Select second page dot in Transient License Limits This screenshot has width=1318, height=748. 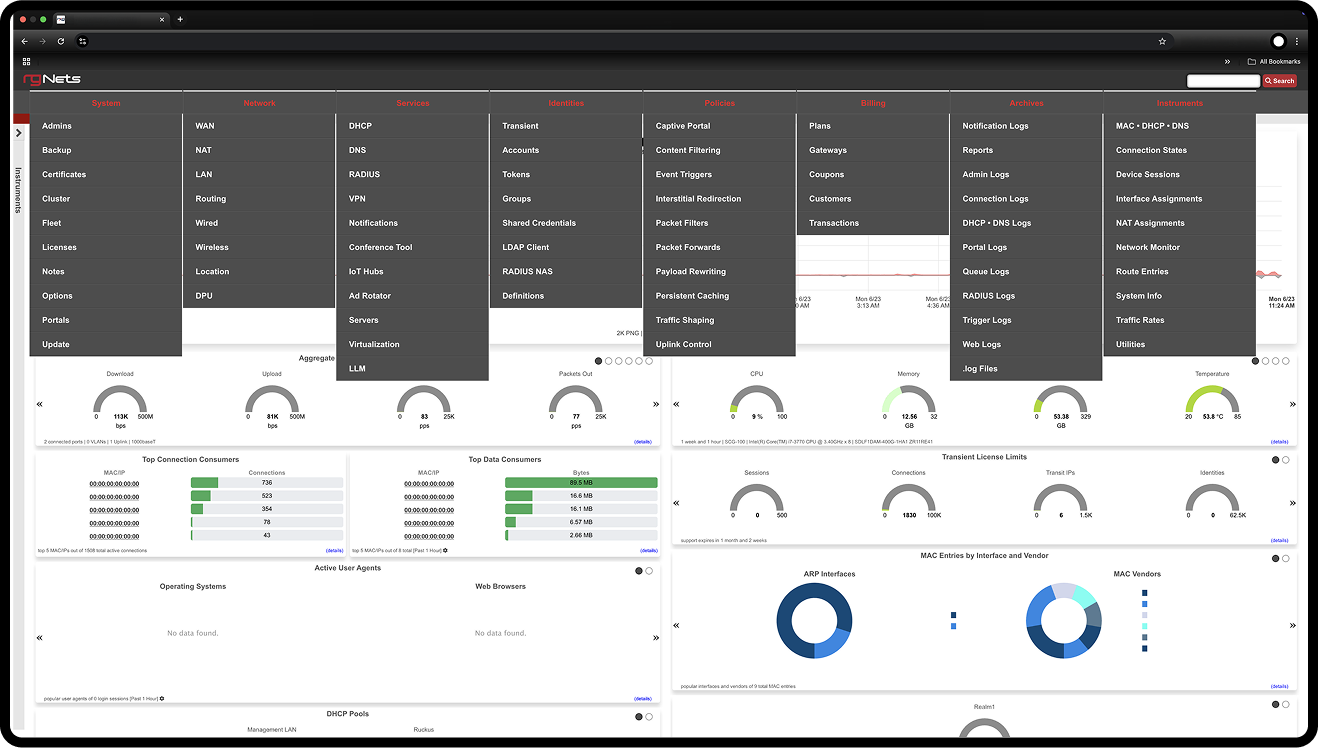[1286, 460]
